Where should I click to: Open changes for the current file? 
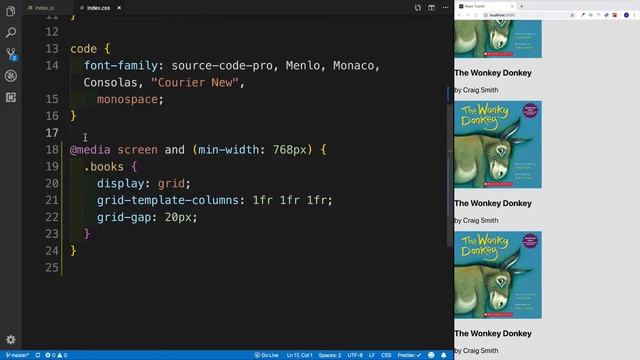[418, 8]
